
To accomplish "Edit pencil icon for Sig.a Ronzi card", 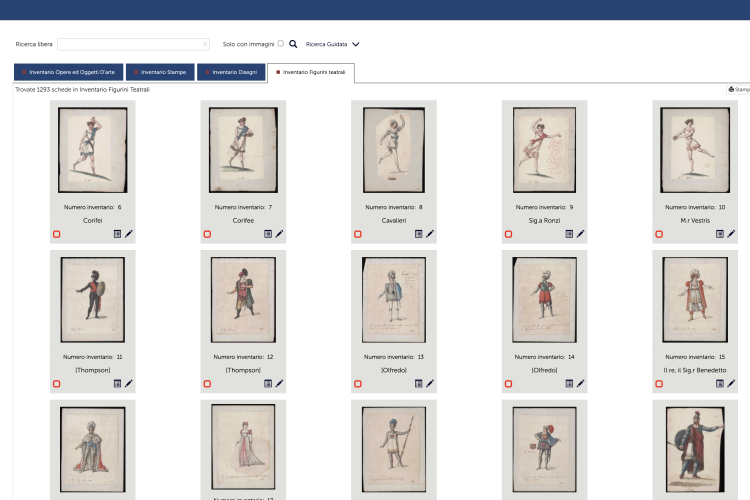I will [x=581, y=234].
